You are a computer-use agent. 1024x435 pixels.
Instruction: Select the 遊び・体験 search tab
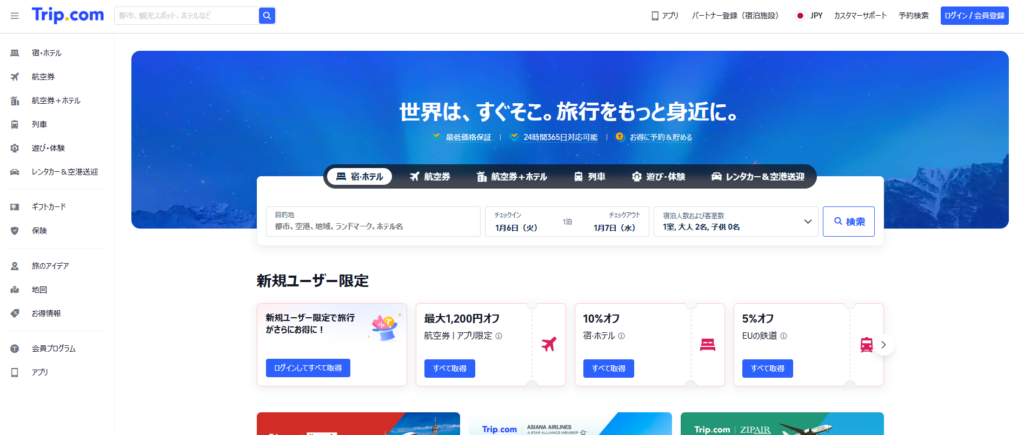tap(658, 176)
